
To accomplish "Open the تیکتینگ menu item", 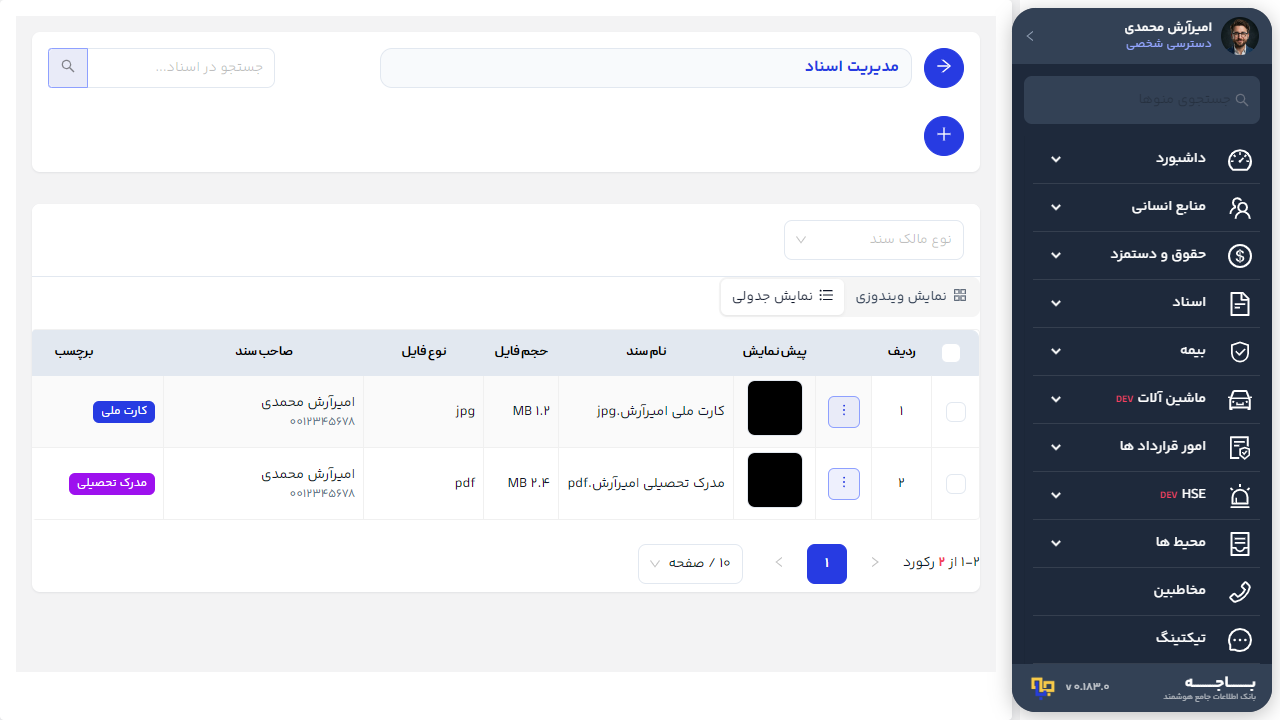I will tap(1144, 640).
